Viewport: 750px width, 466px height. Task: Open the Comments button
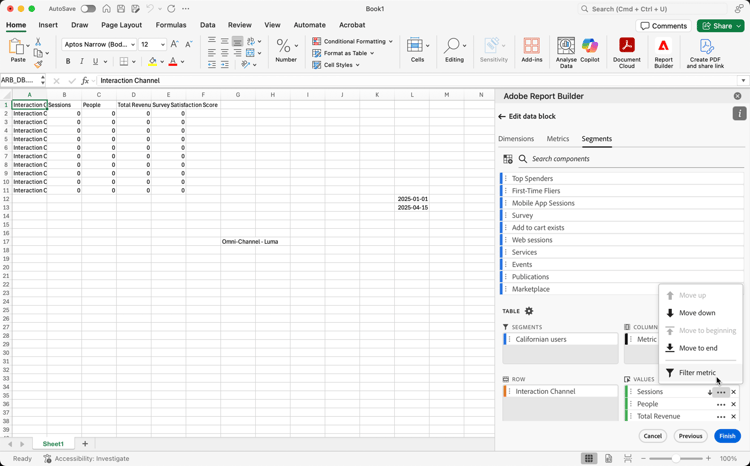(663, 26)
